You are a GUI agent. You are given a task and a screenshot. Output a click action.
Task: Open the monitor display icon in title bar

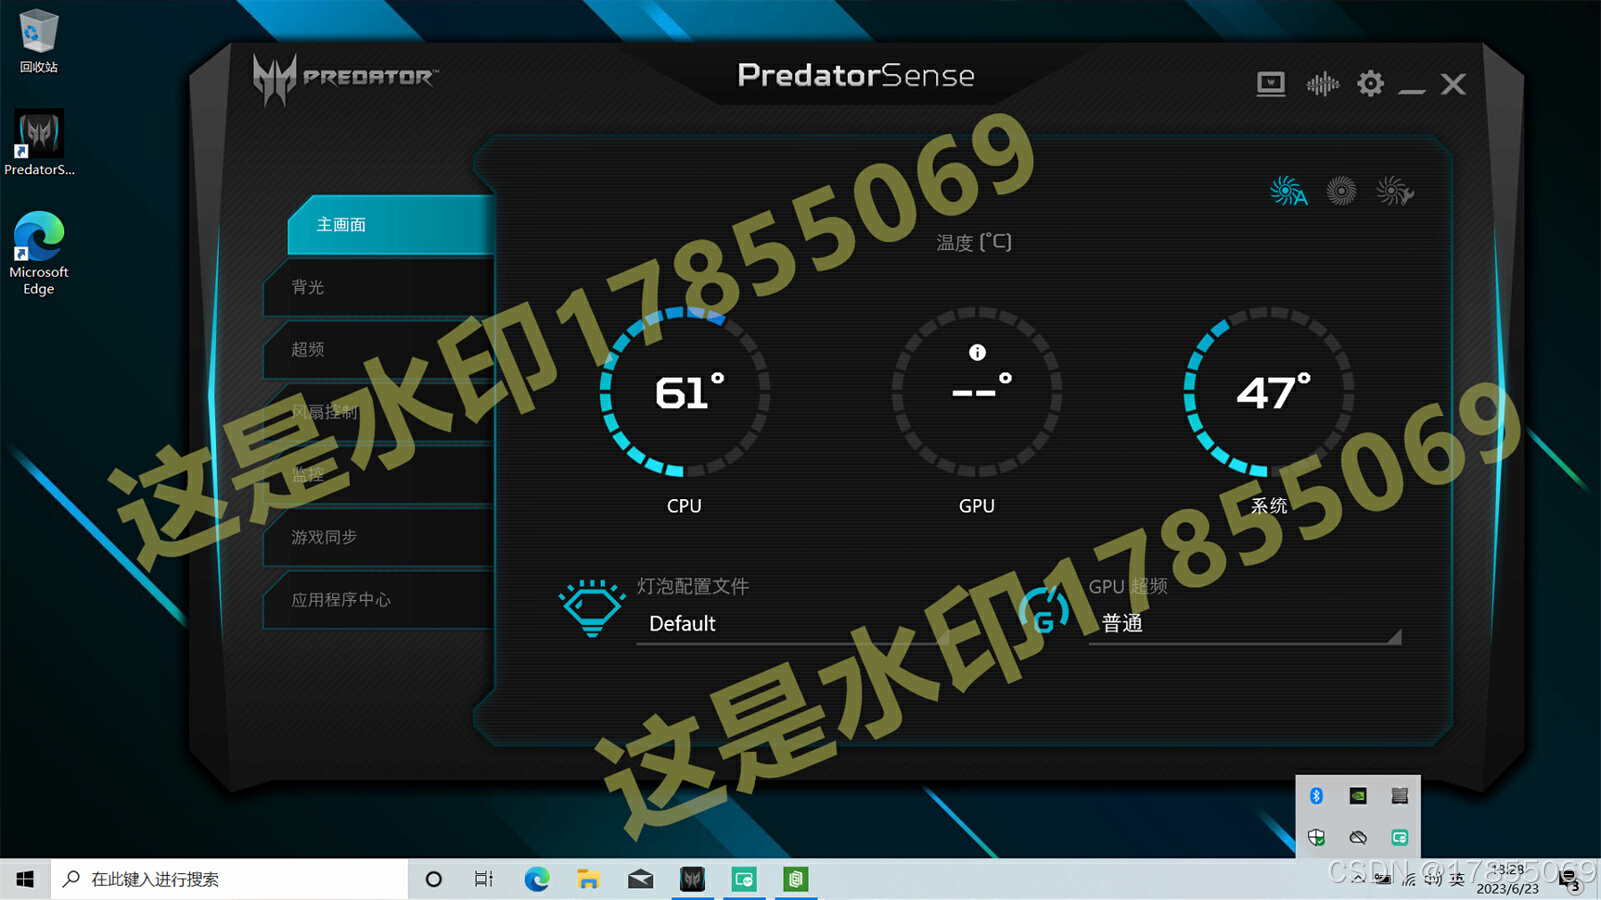pos(1270,84)
